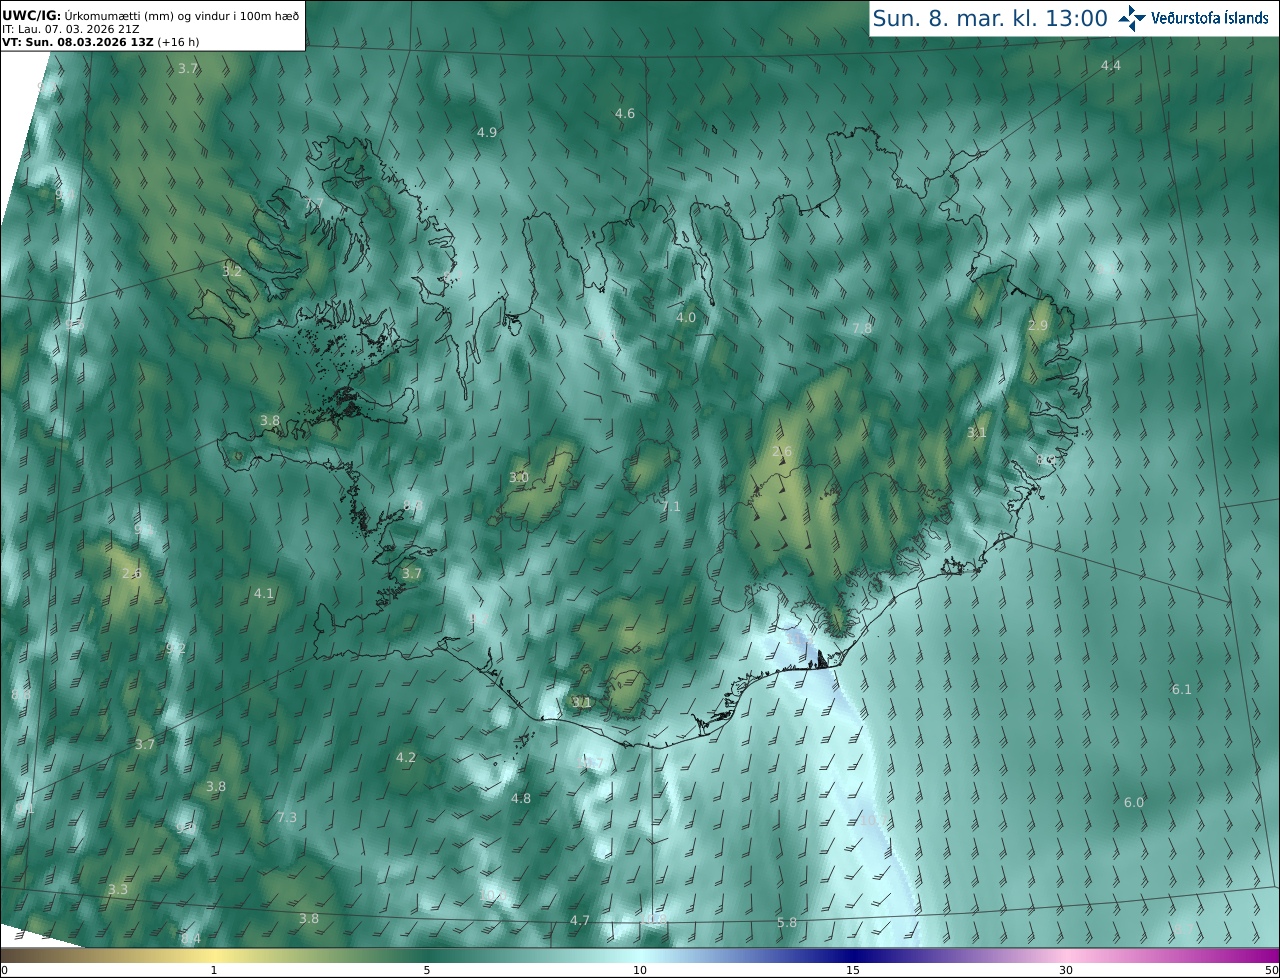Click the 3.1 value on the map
The height and width of the screenshot is (978, 1280).
[x=977, y=432]
